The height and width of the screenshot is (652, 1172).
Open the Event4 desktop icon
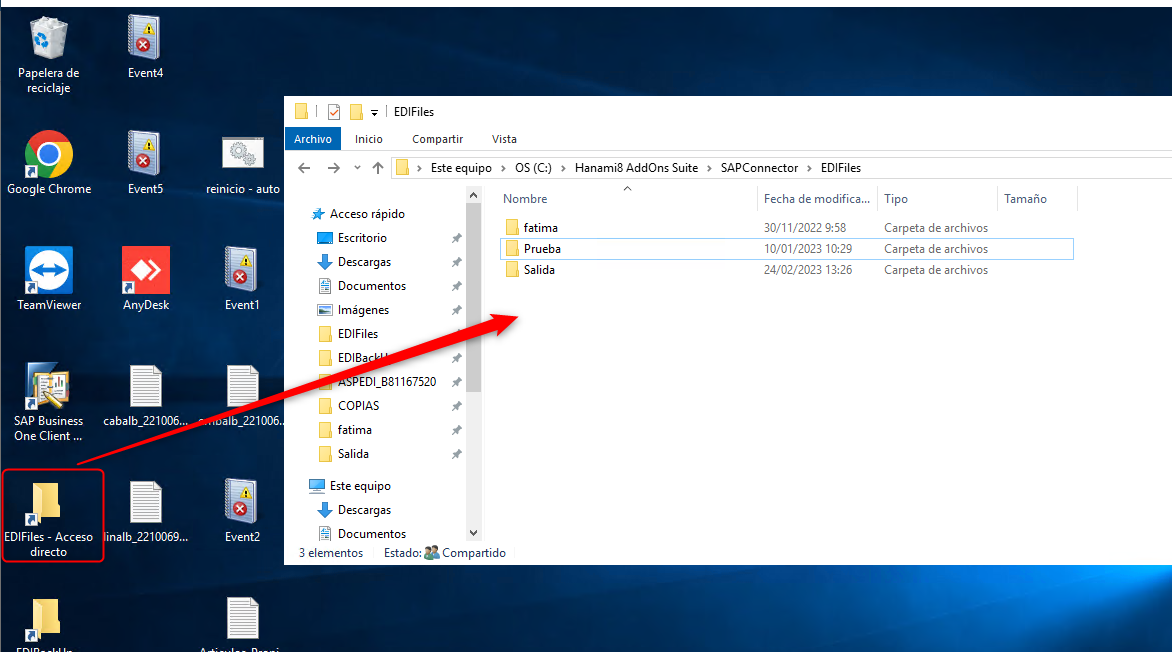click(145, 47)
